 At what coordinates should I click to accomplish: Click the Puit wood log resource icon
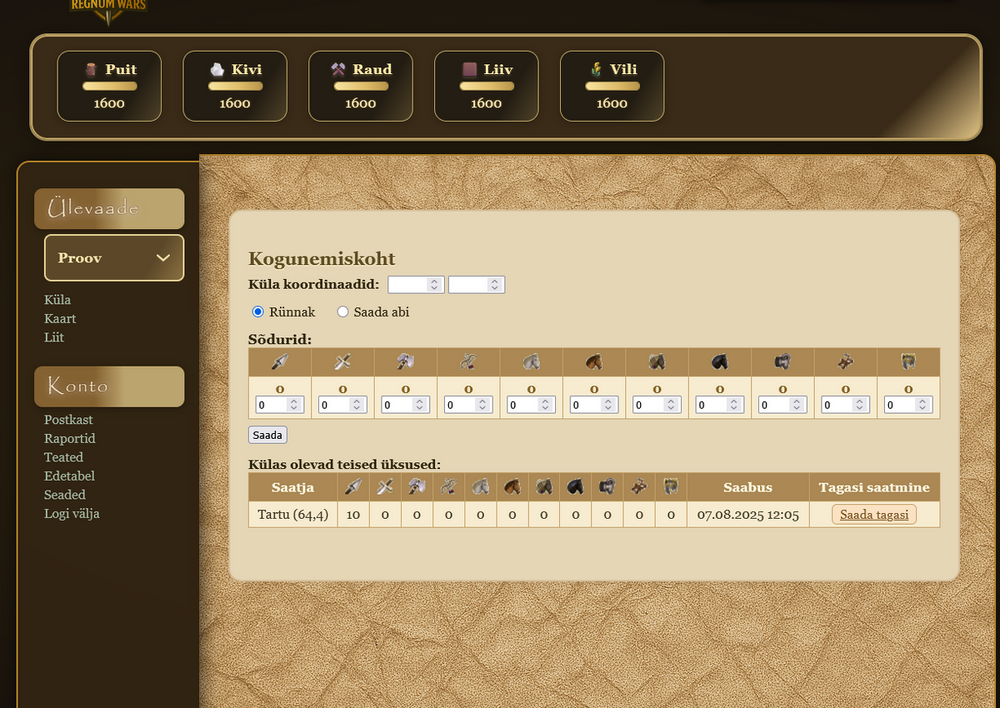click(91, 70)
